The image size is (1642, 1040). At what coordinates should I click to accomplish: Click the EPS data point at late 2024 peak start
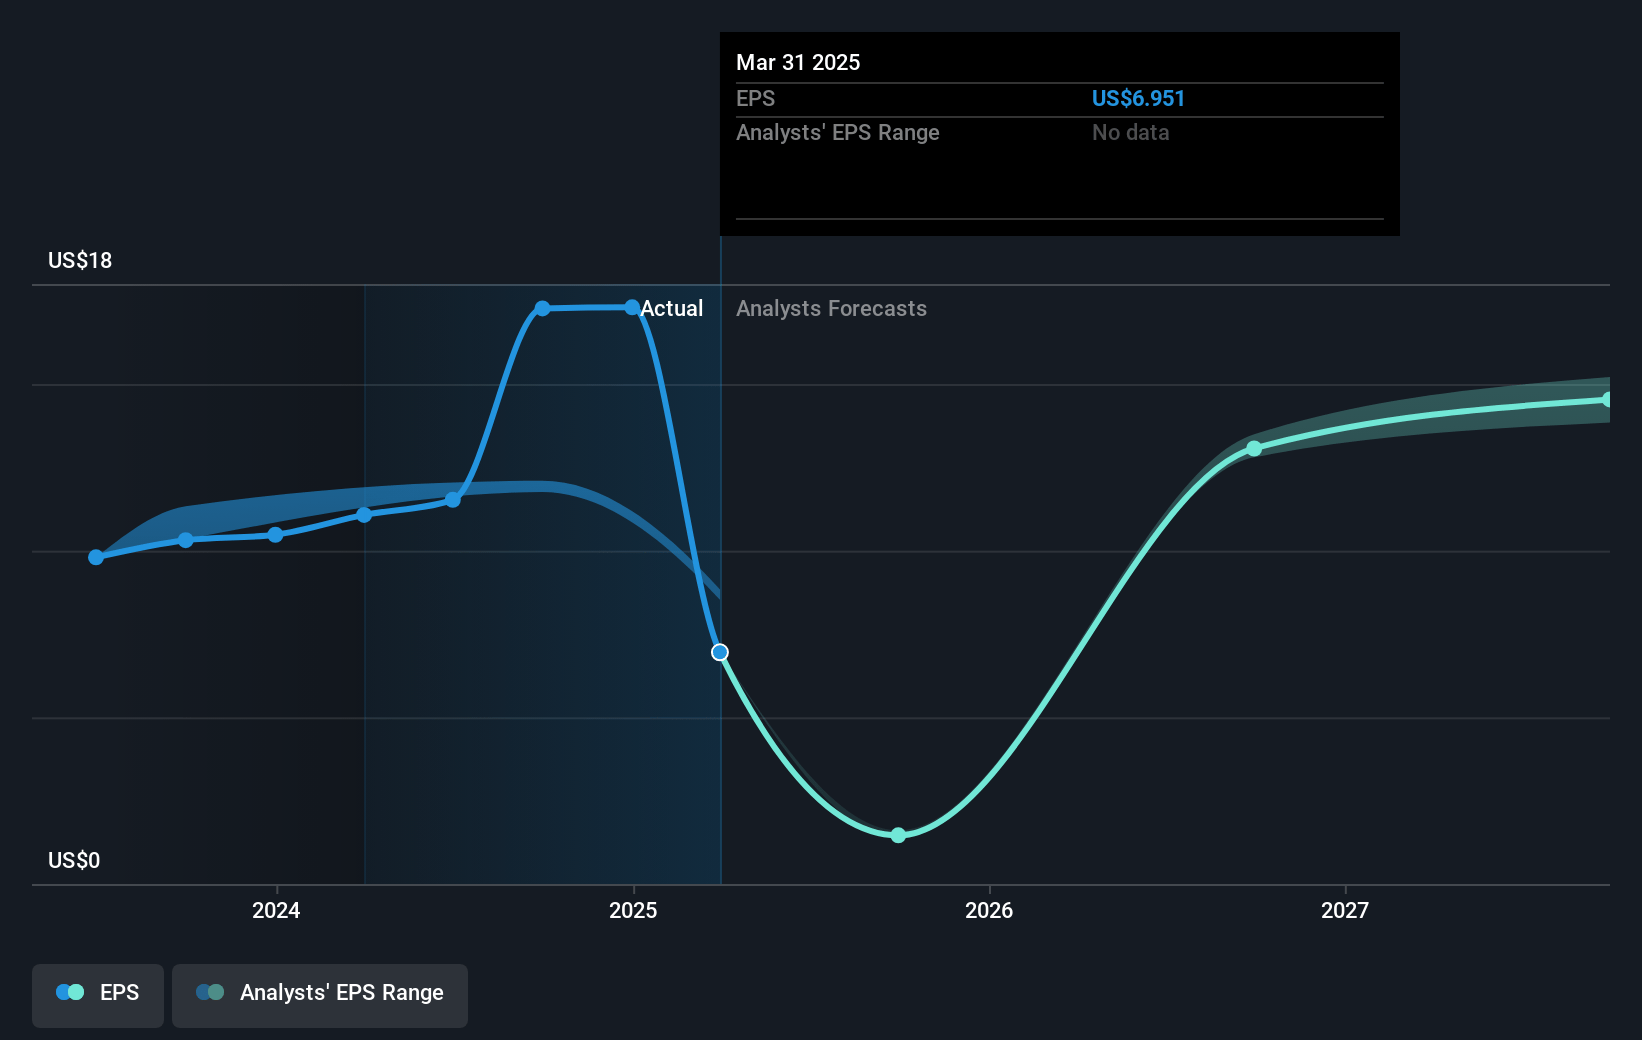pyautogui.click(x=542, y=308)
